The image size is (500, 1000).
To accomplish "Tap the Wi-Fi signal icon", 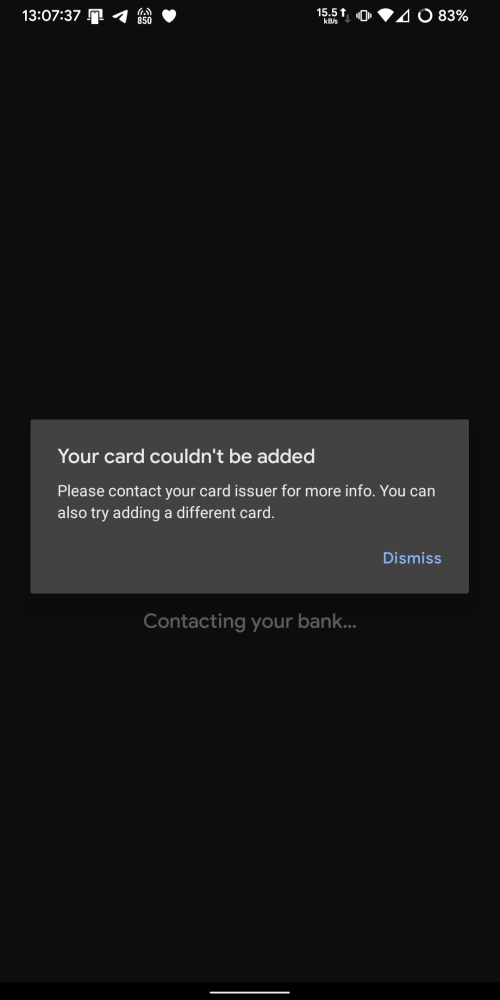I will [385, 16].
